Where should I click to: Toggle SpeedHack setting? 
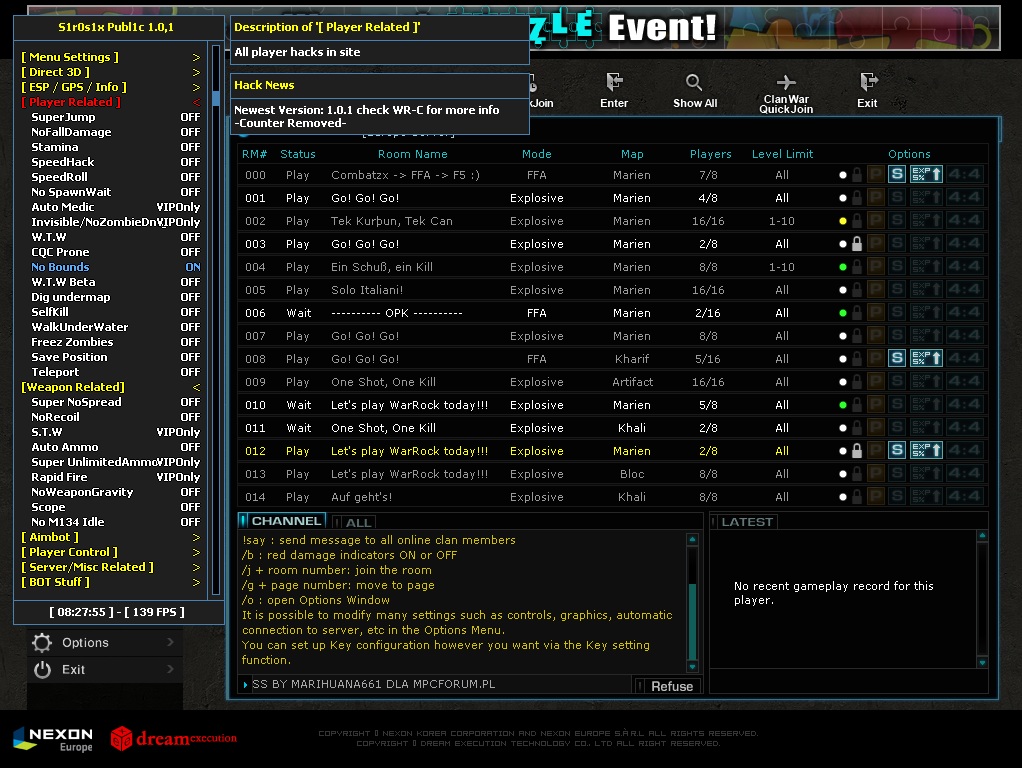click(115, 162)
